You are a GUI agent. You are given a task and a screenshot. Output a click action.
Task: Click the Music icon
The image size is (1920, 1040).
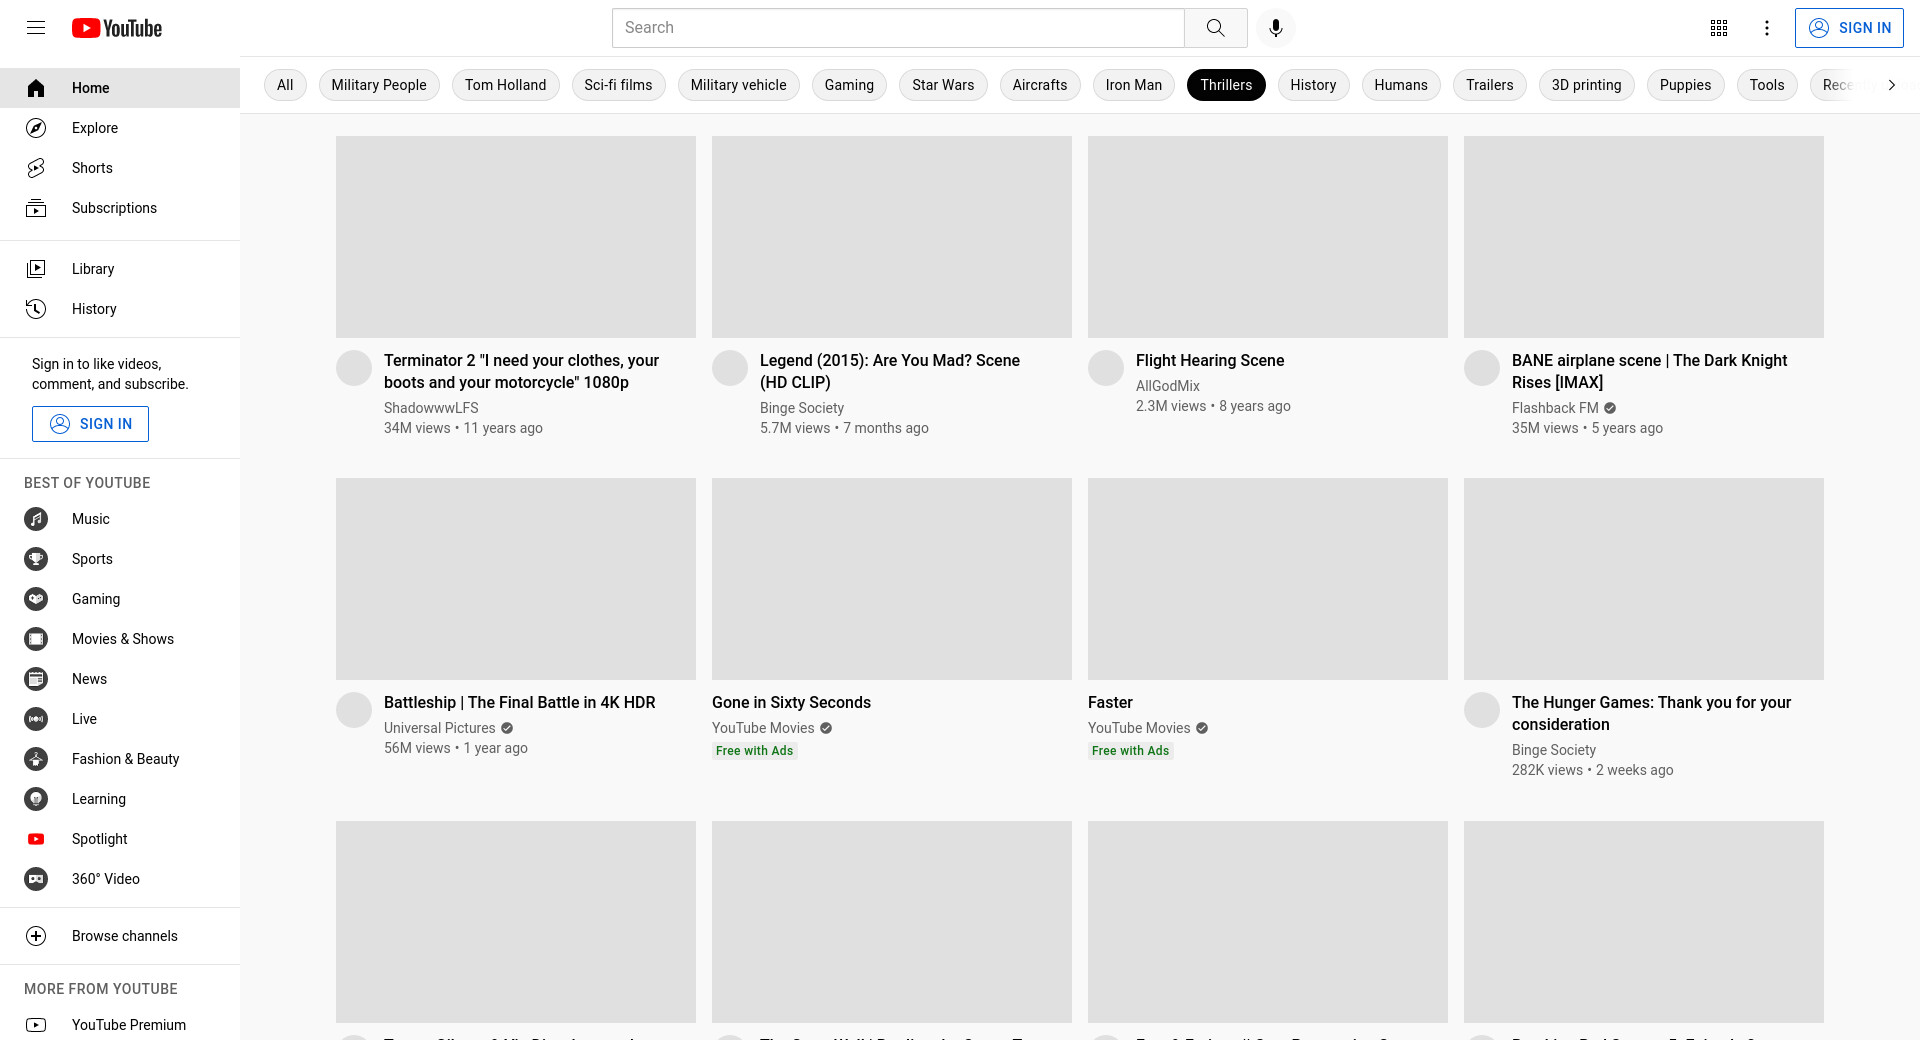pyautogui.click(x=36, y=519)
